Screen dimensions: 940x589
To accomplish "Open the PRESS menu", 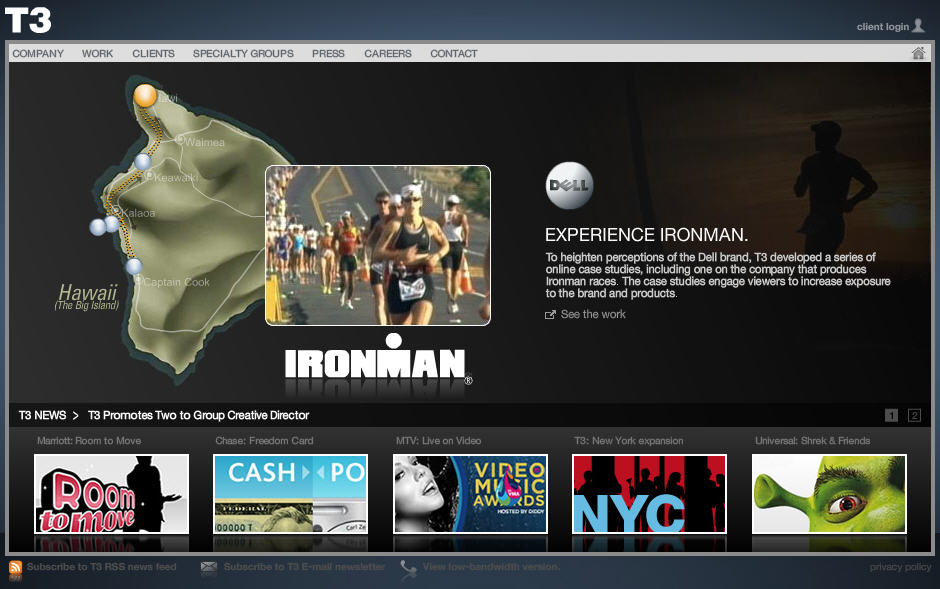I will tap(328, 53).
